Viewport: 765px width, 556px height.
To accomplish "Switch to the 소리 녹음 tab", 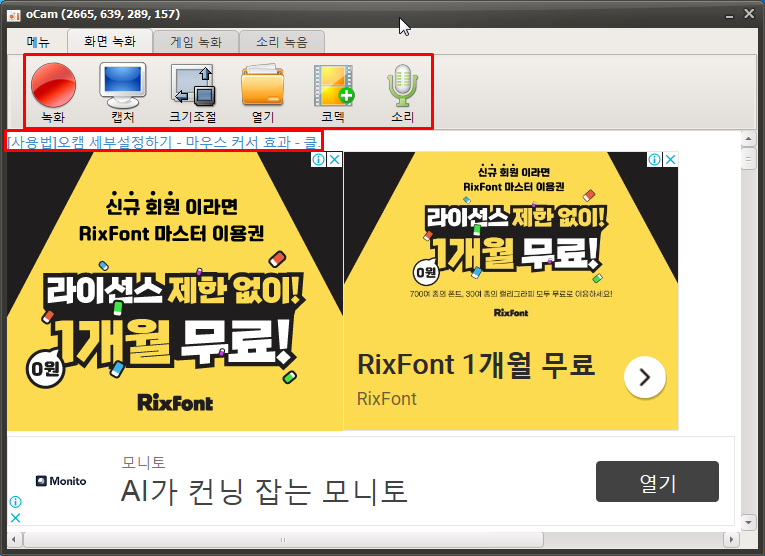I will pos(282,42).
